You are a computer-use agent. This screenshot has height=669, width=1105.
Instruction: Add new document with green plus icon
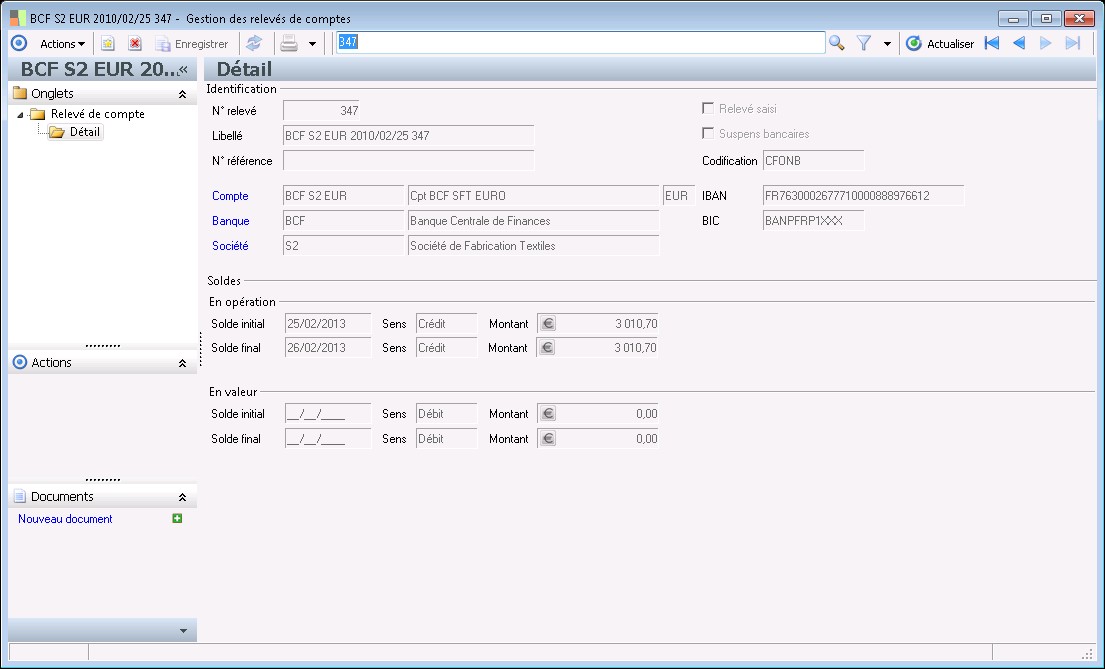click(x=177, y=518)
